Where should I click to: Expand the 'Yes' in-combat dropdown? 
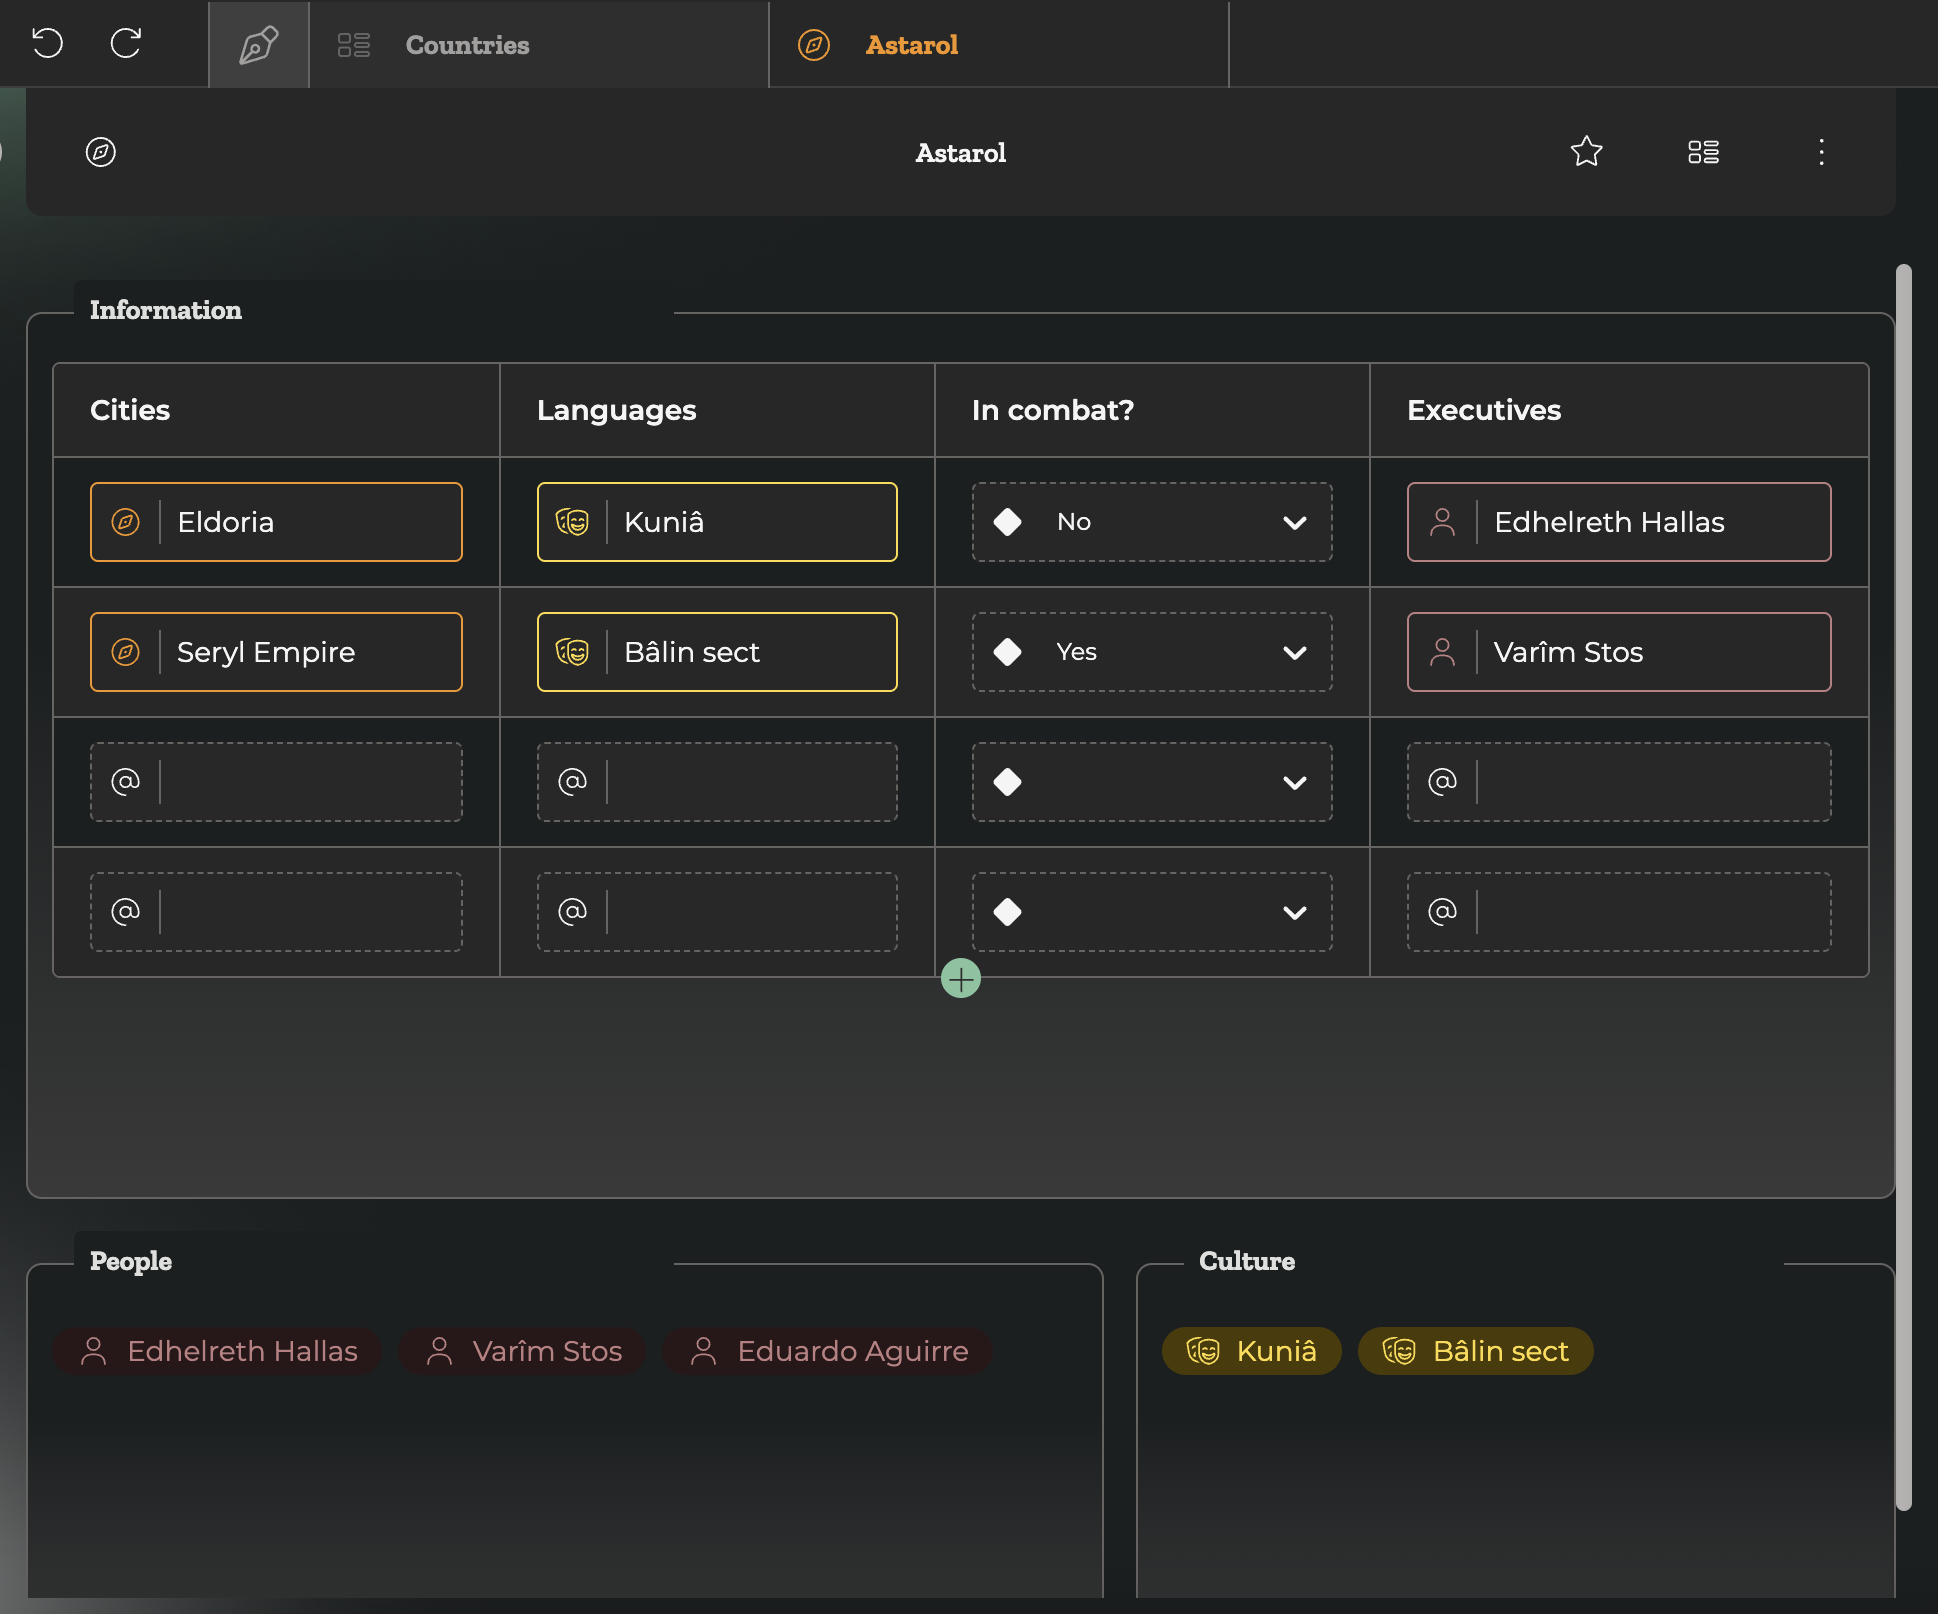[x=1294, y=652]
